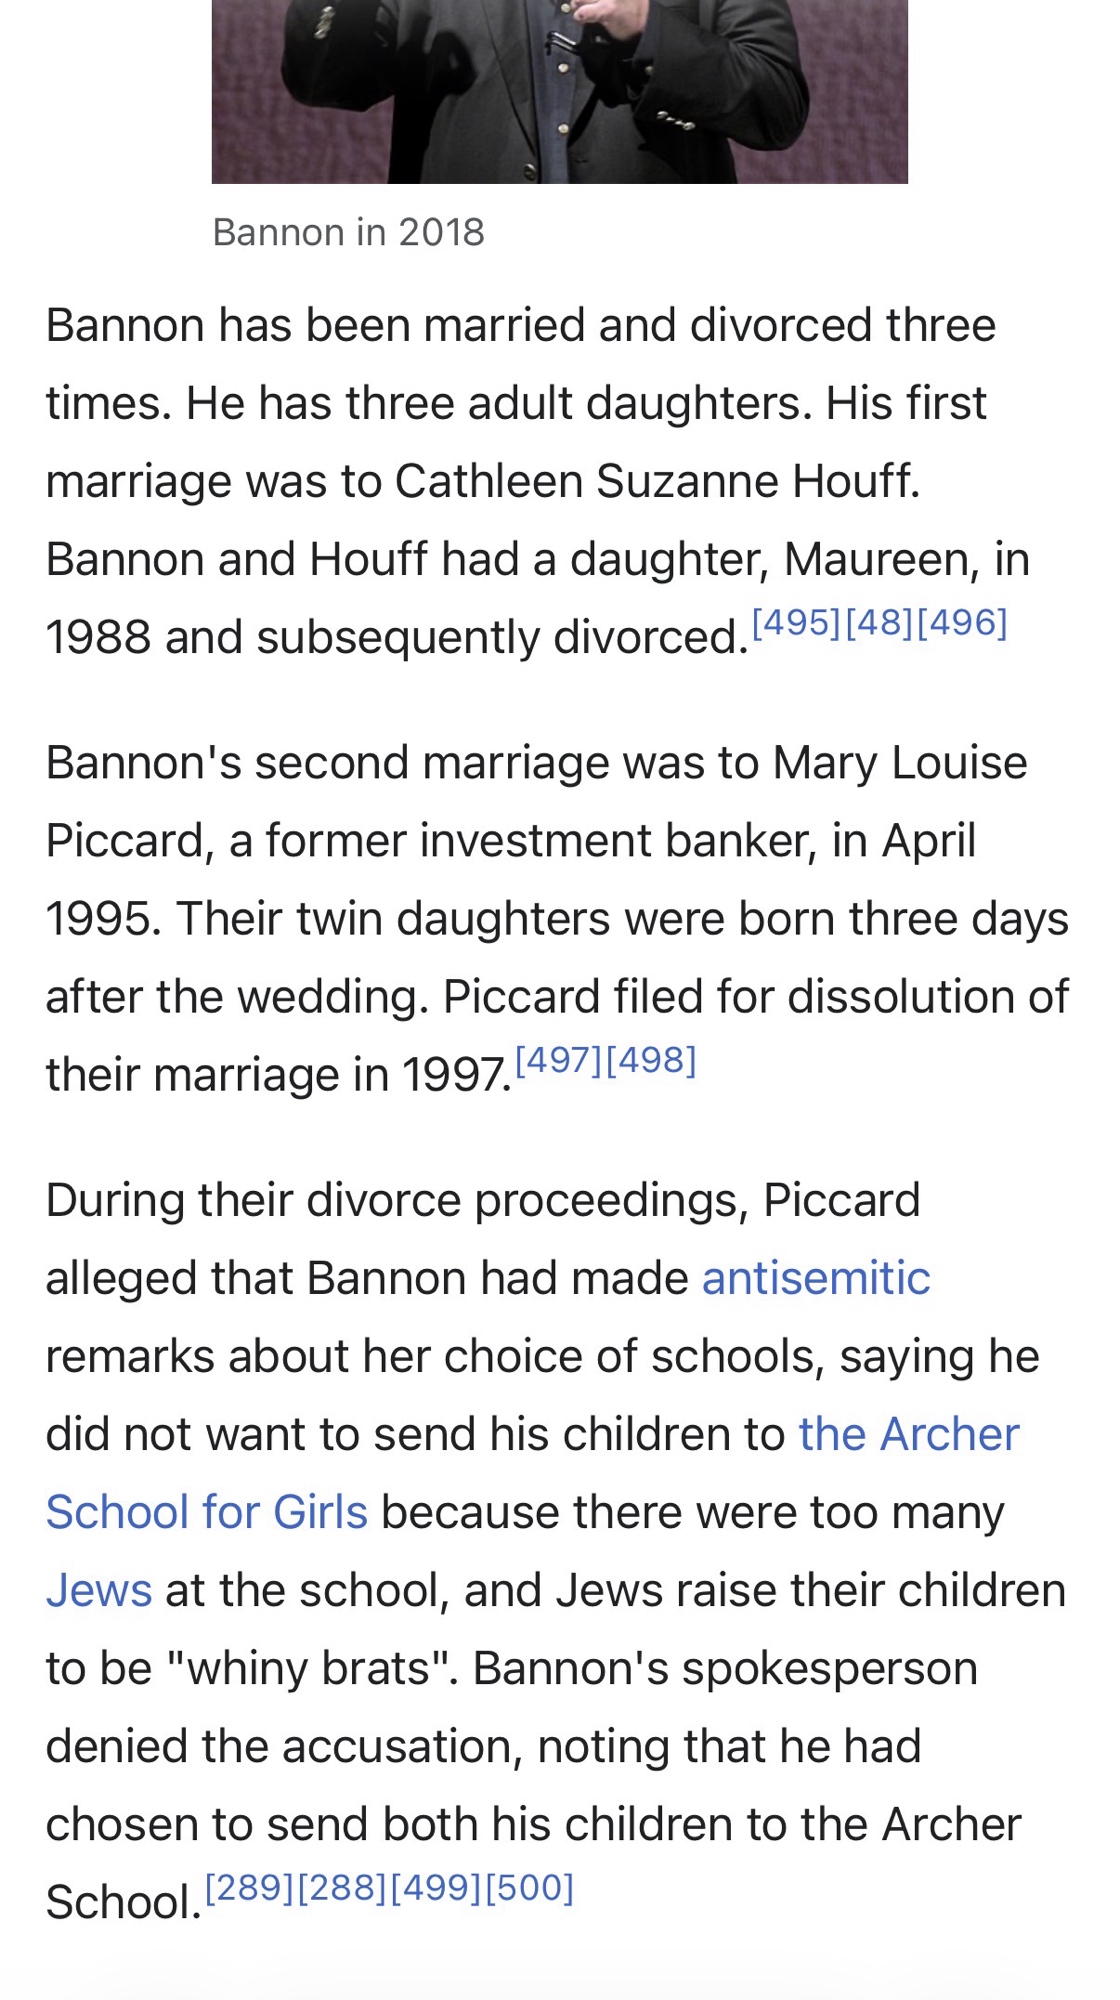
Task: Open the Bannon in 2018 photo
Action: [559, 90]
